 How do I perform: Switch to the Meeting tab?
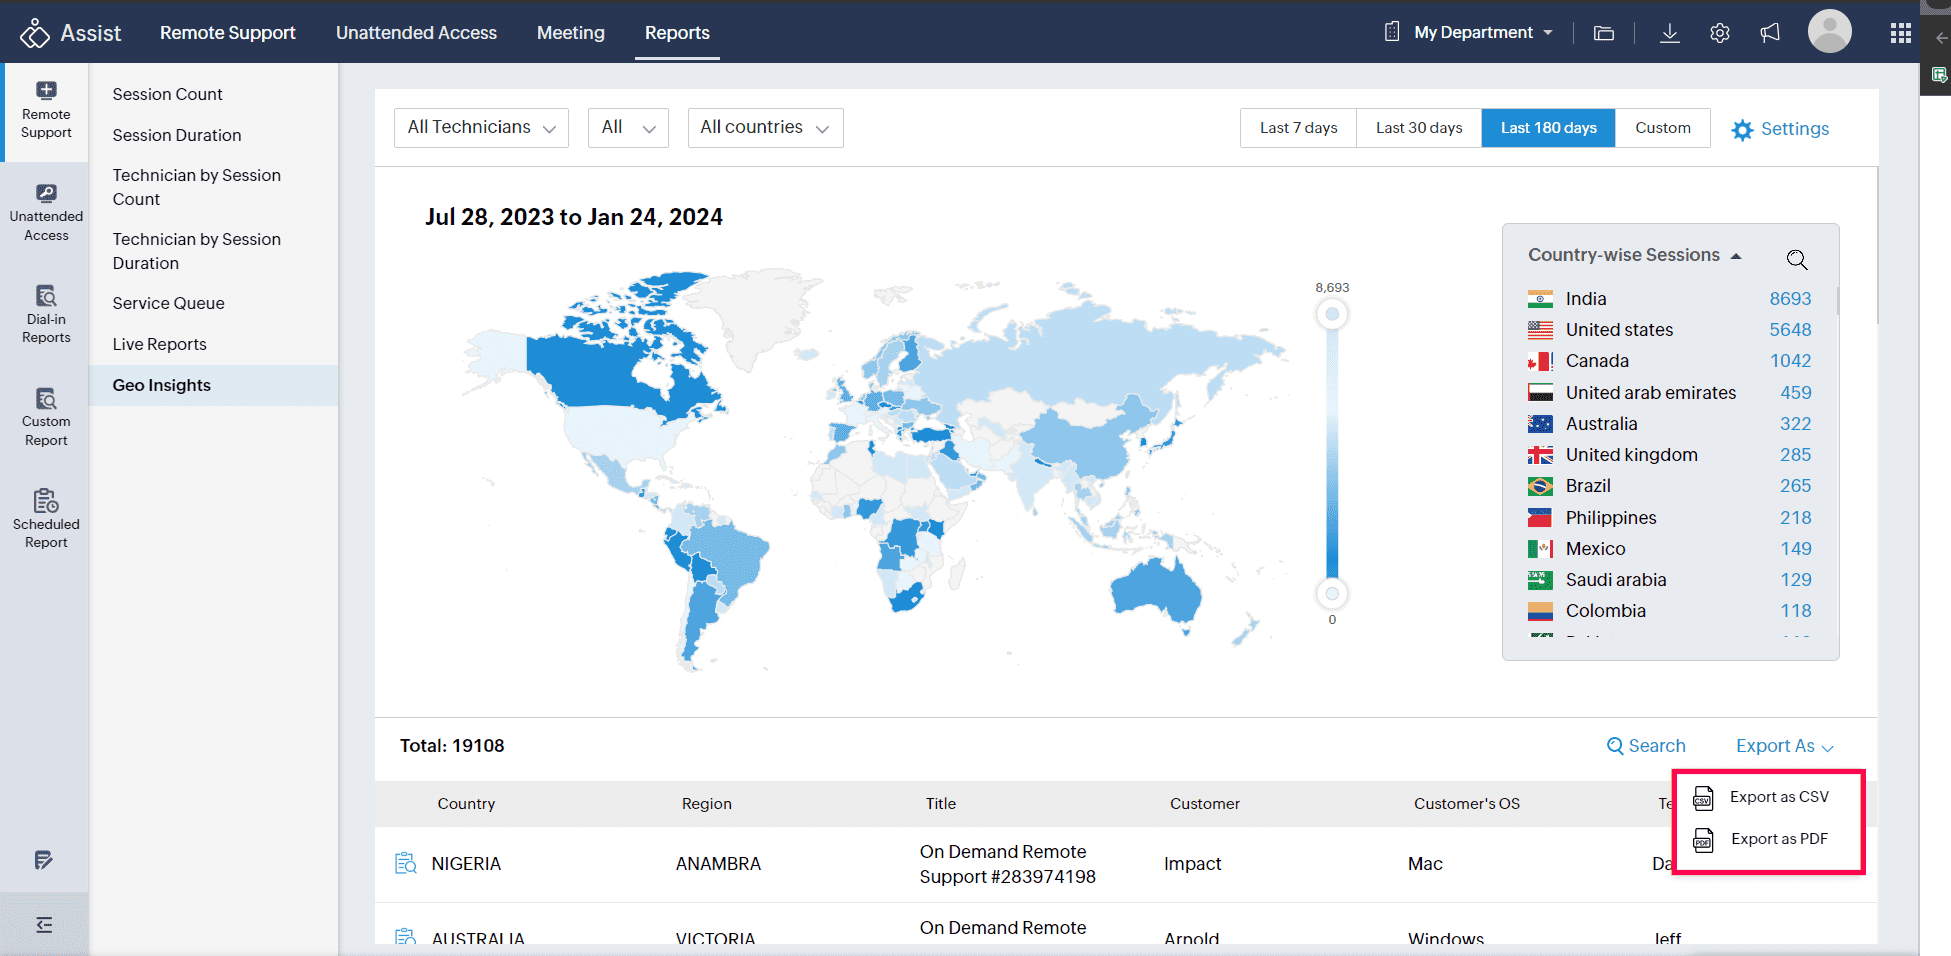point(570,32)
